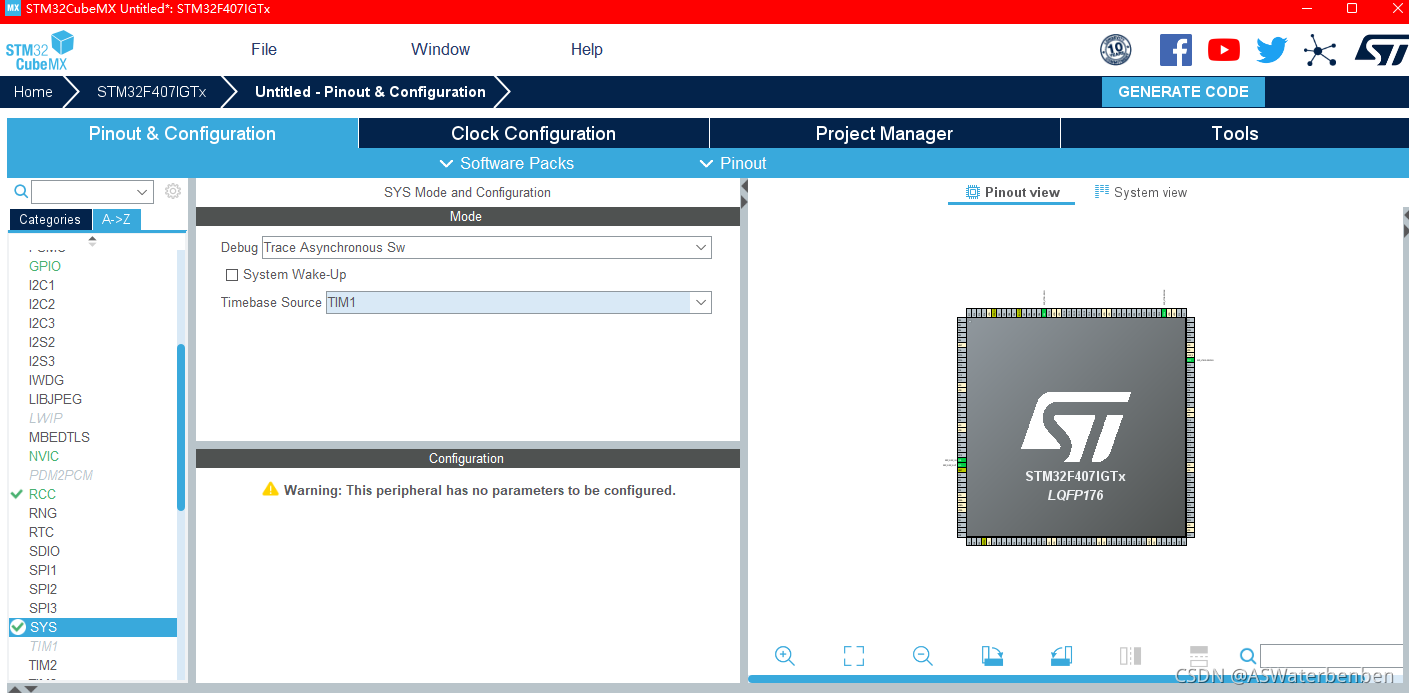Click the flip chip view icon

(x=1130, y=656)
